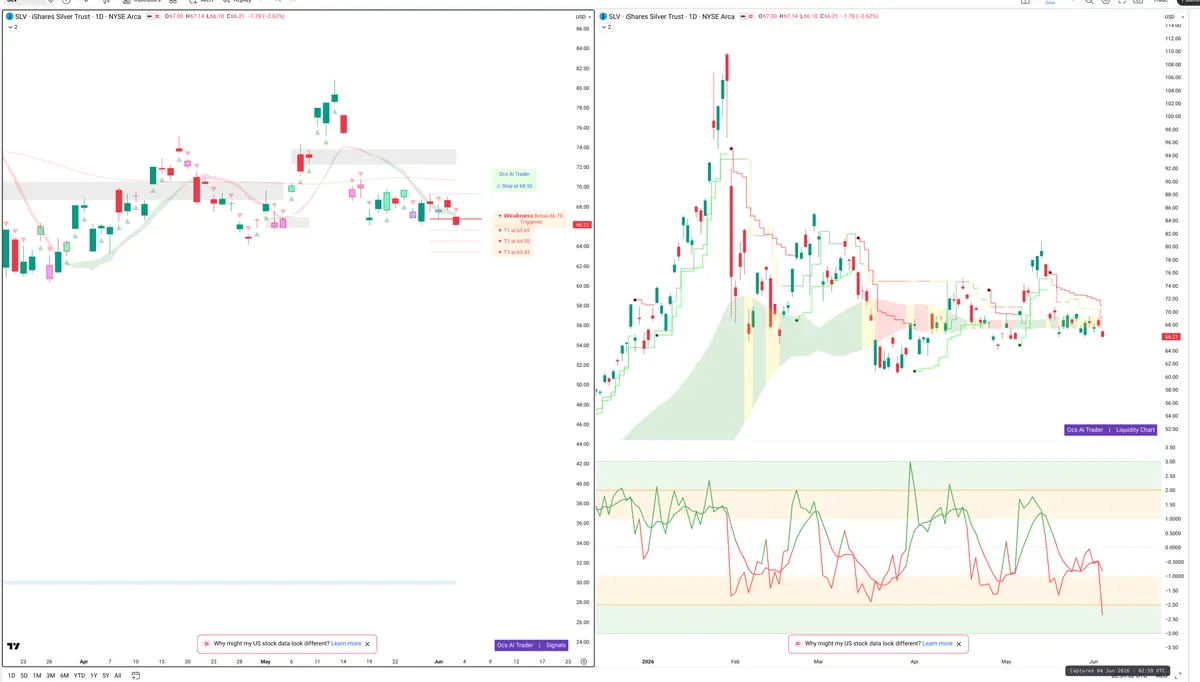The height and width of the screenshot is (682, 1200).
Task: Click the TradingView logo on left chart
Action: (x=13, y=646)
